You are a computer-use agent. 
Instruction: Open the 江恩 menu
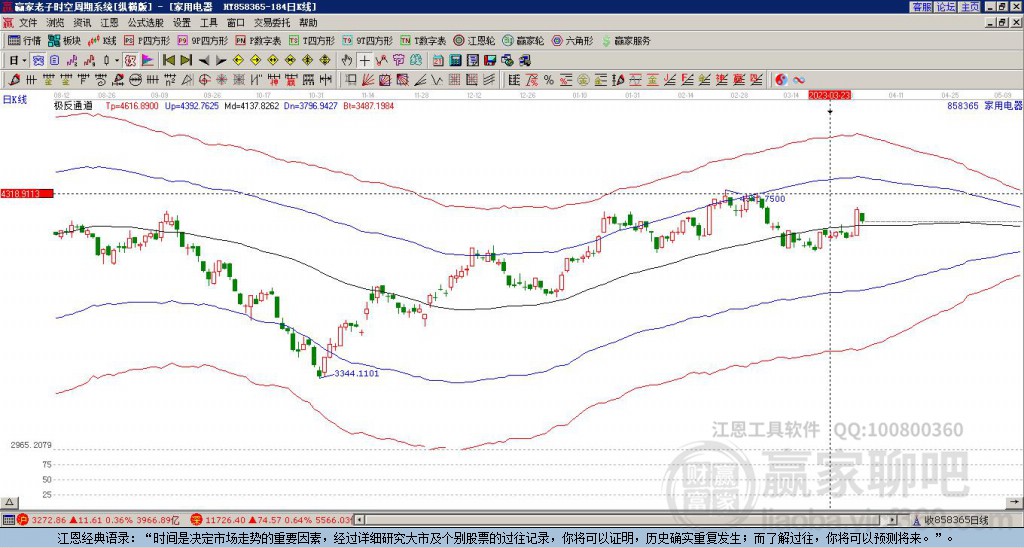(x=109, y=23)
